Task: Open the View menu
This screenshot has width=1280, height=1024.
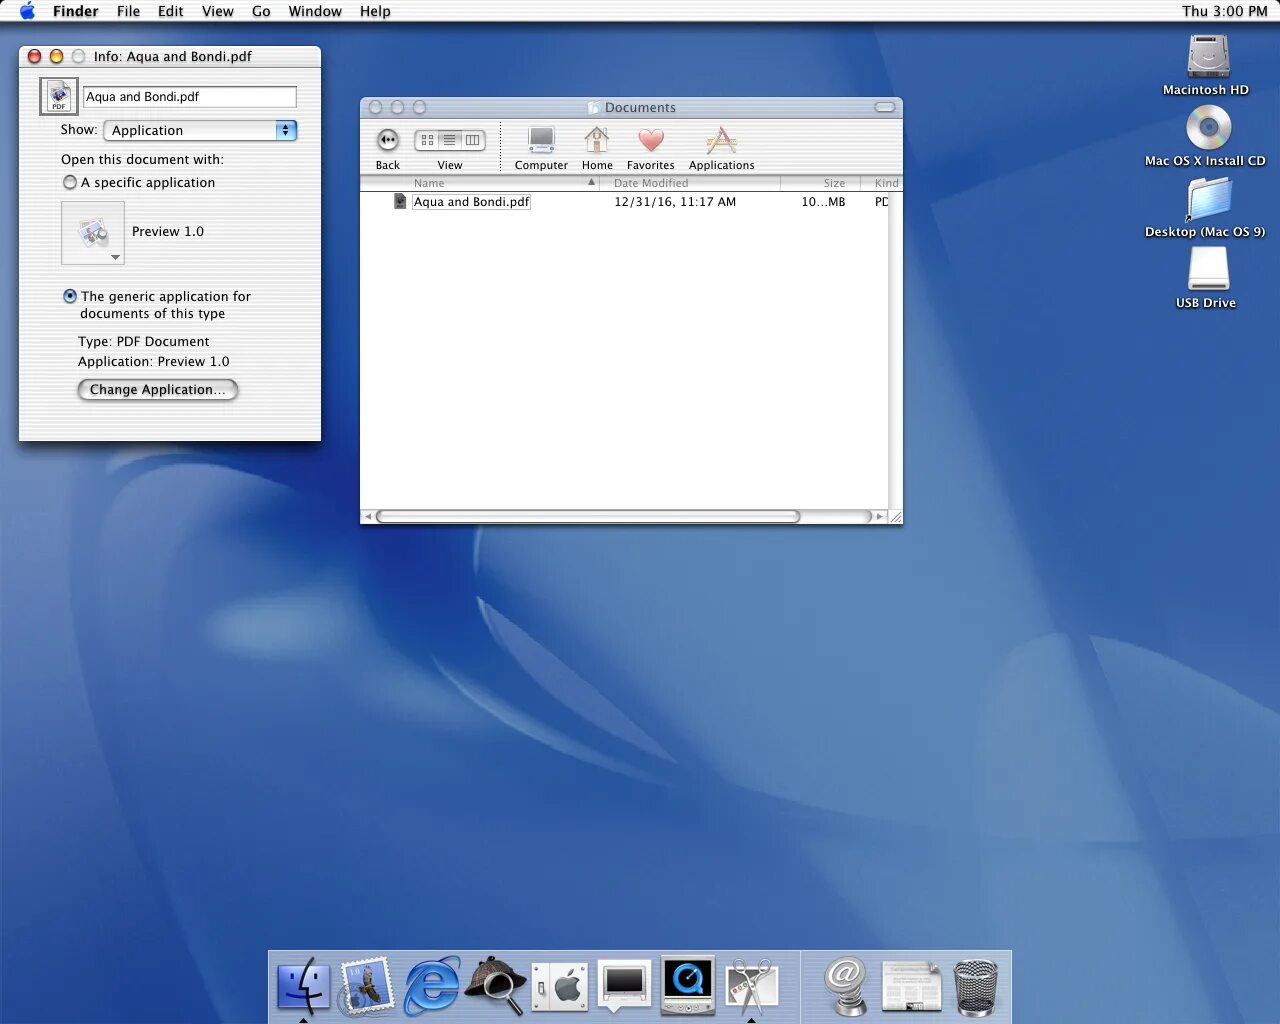Action: click(218, 11)
